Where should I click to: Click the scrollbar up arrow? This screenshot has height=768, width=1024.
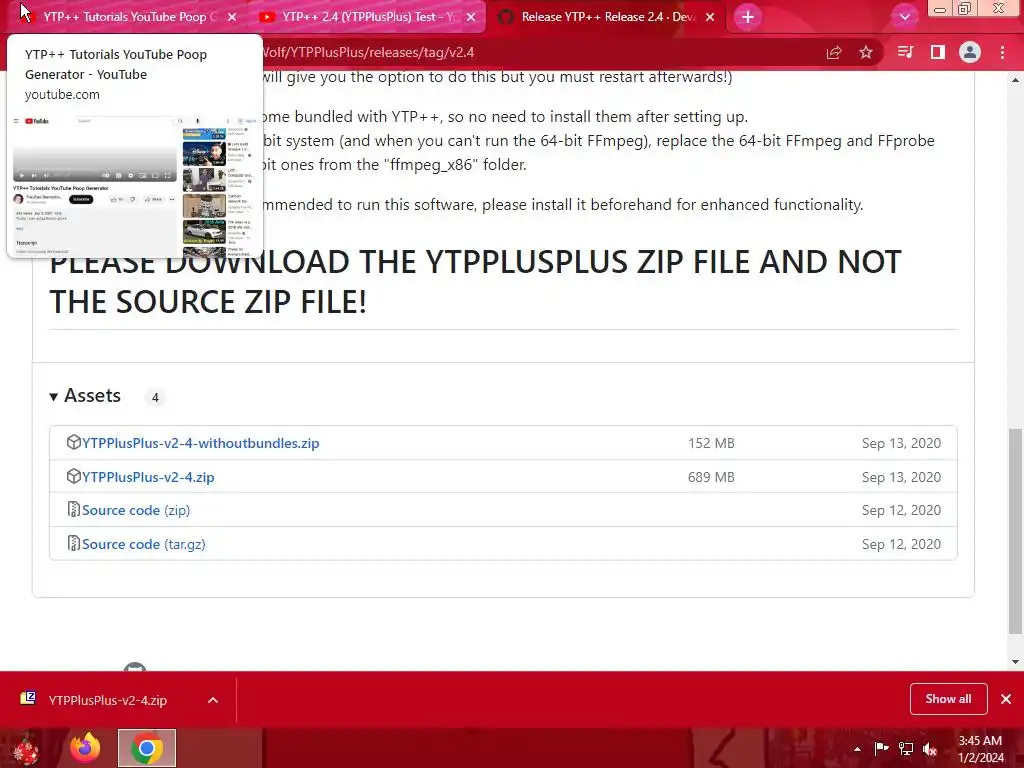click(1015, 80)
